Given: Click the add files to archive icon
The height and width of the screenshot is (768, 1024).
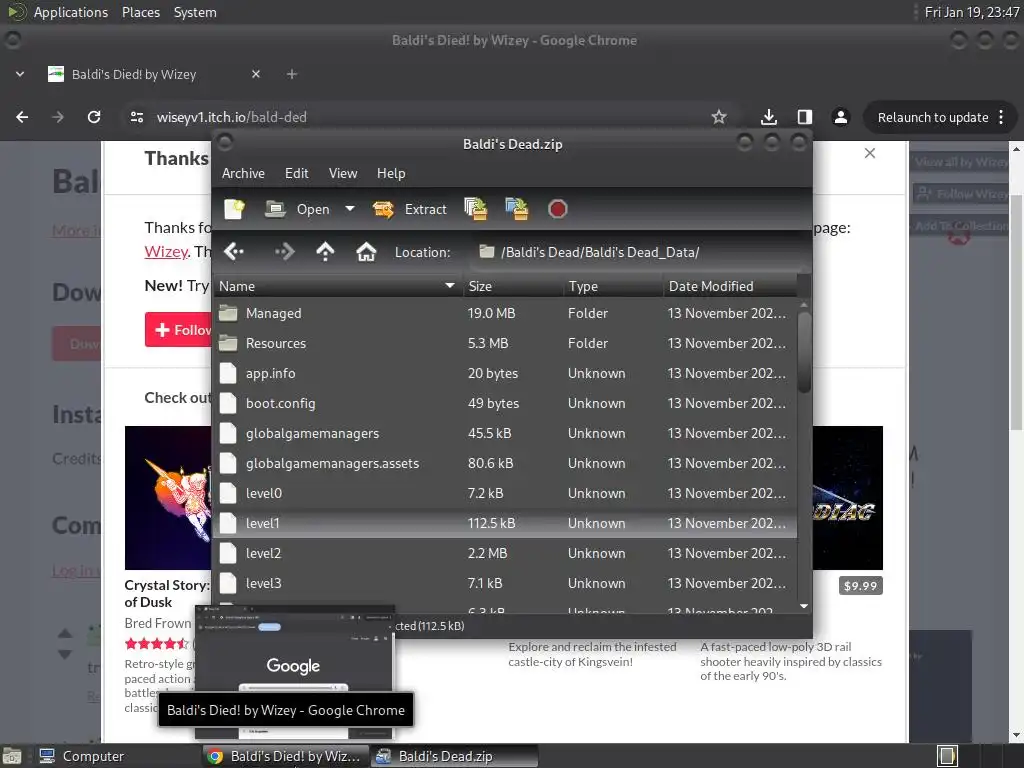Looking at the screenshot, I should 475,209.
